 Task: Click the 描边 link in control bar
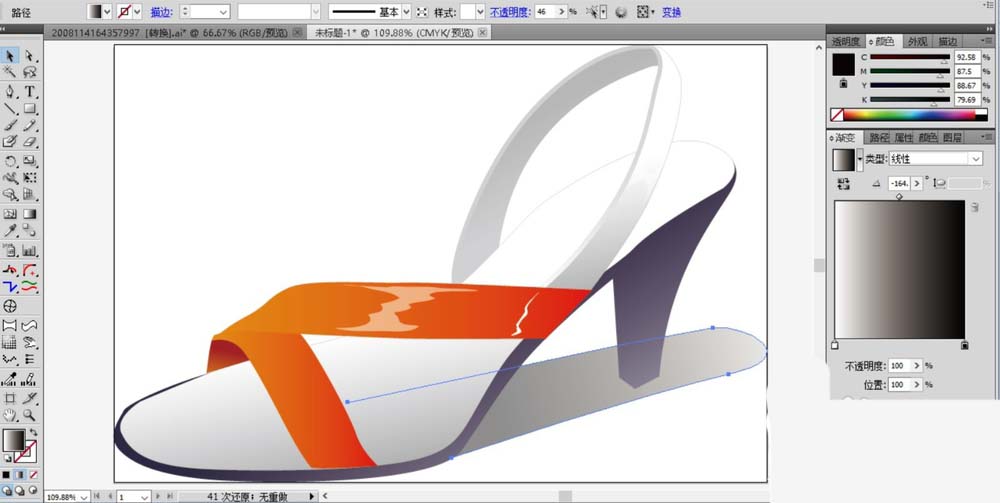coord(160,11)
